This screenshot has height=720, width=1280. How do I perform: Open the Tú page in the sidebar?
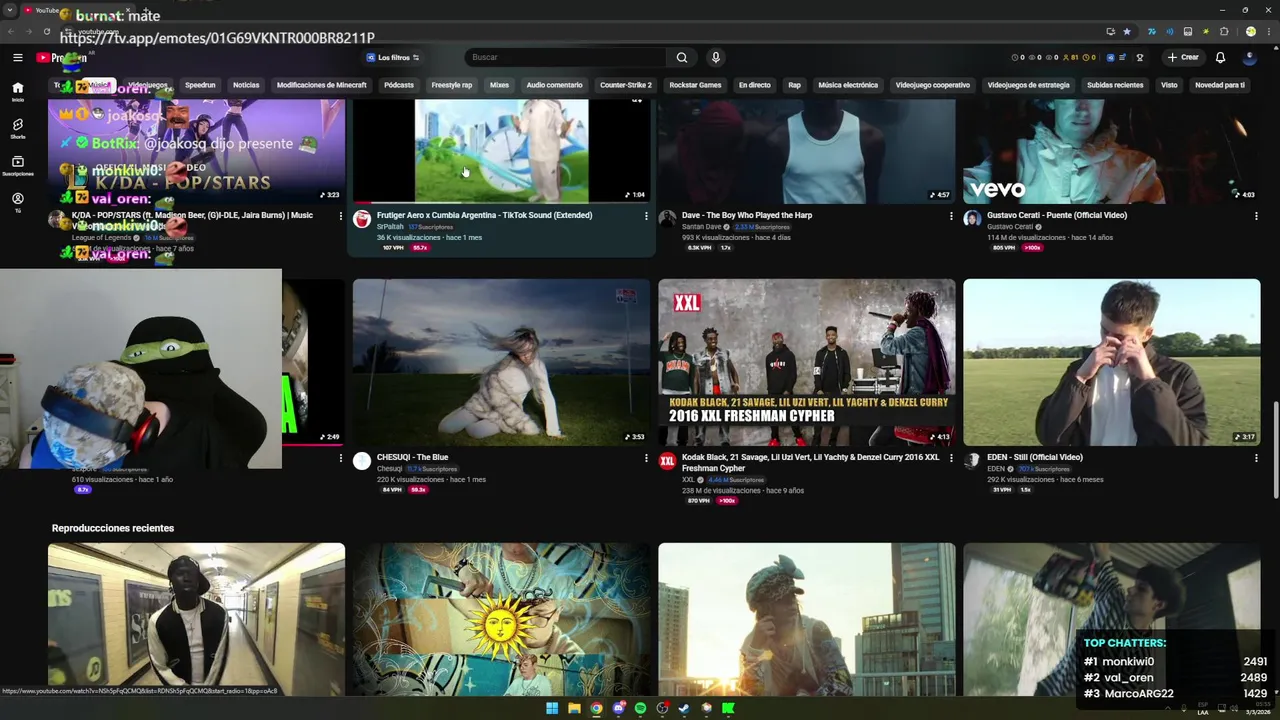coord(17,203)
